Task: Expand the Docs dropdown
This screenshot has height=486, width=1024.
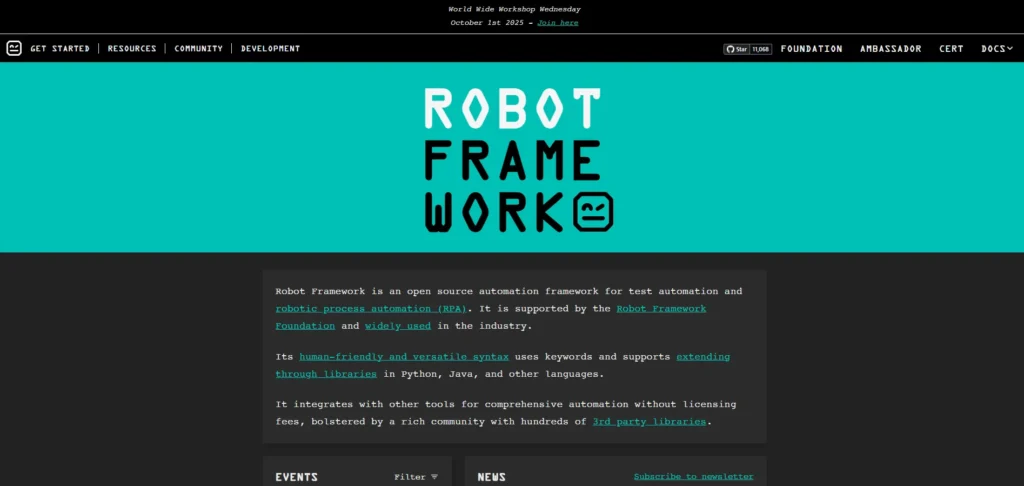Action: [x=997, y=49]
